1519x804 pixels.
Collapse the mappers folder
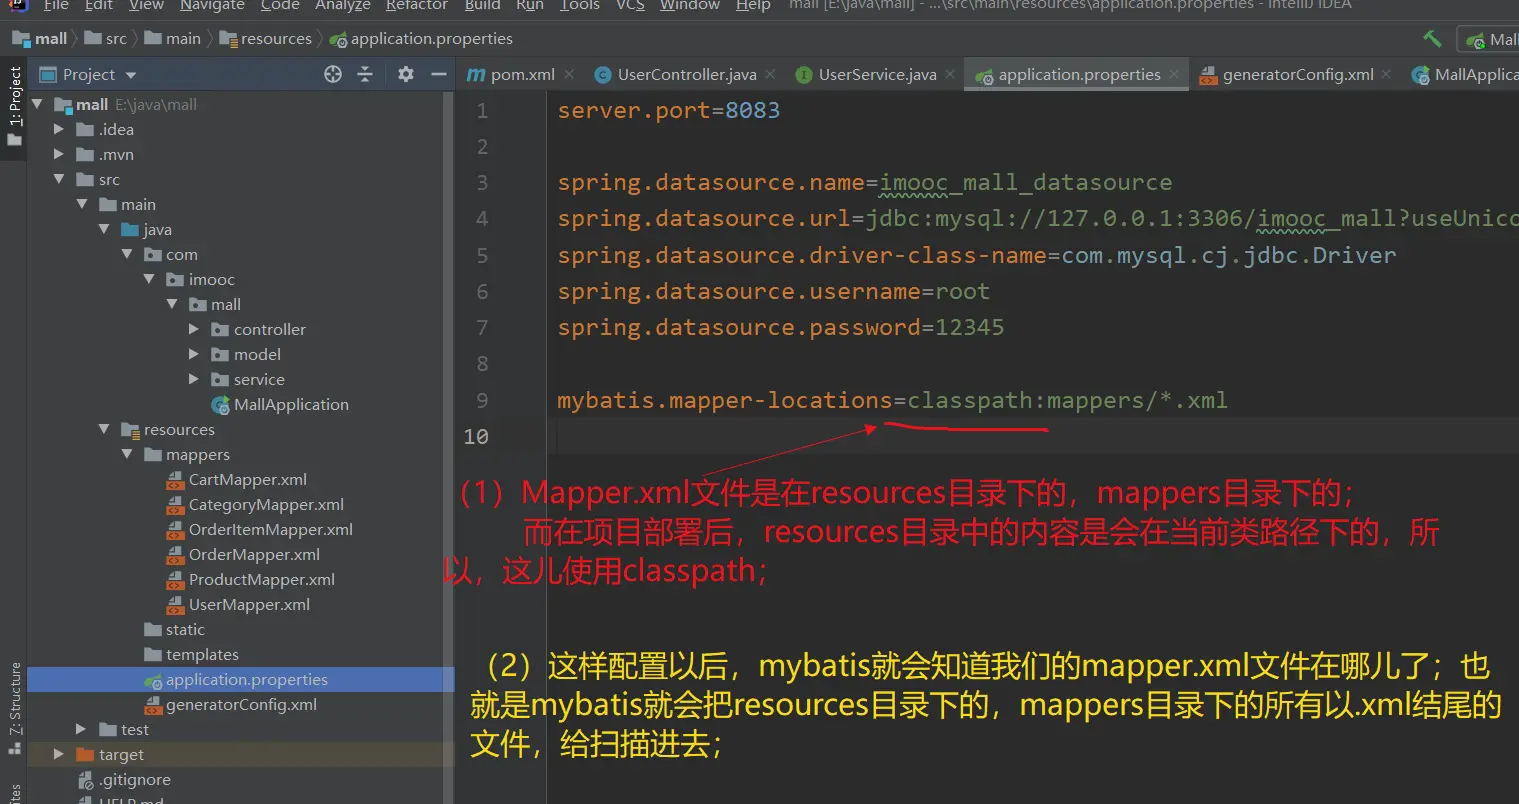[127, 454]
